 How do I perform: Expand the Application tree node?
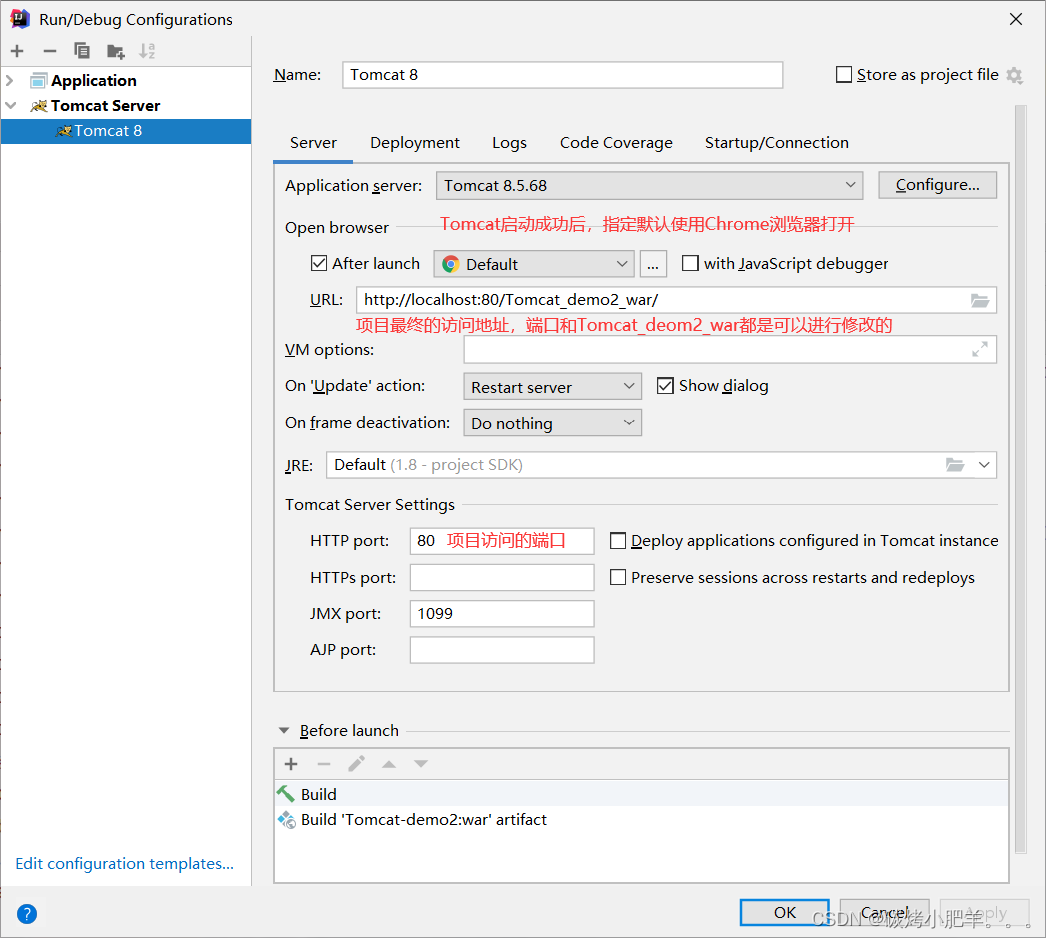point(10,81)
